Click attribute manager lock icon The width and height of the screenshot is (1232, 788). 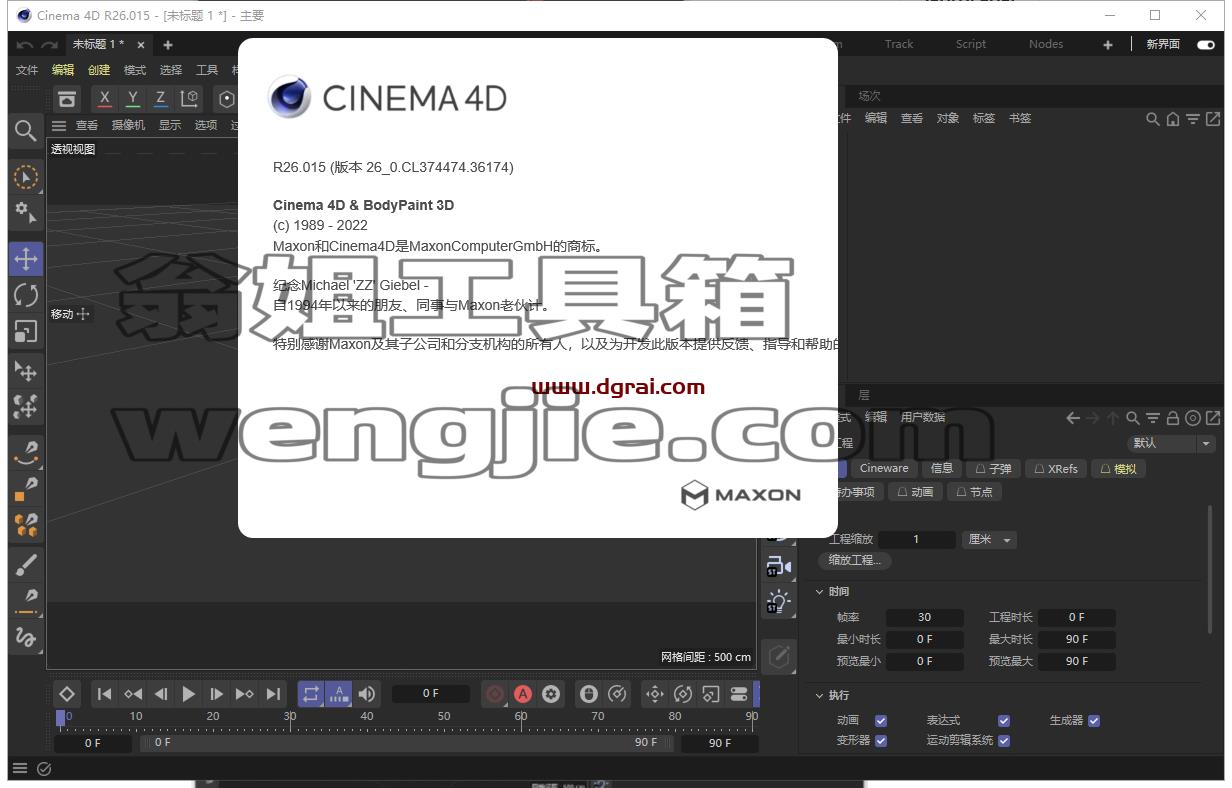tap(1173, 418)
